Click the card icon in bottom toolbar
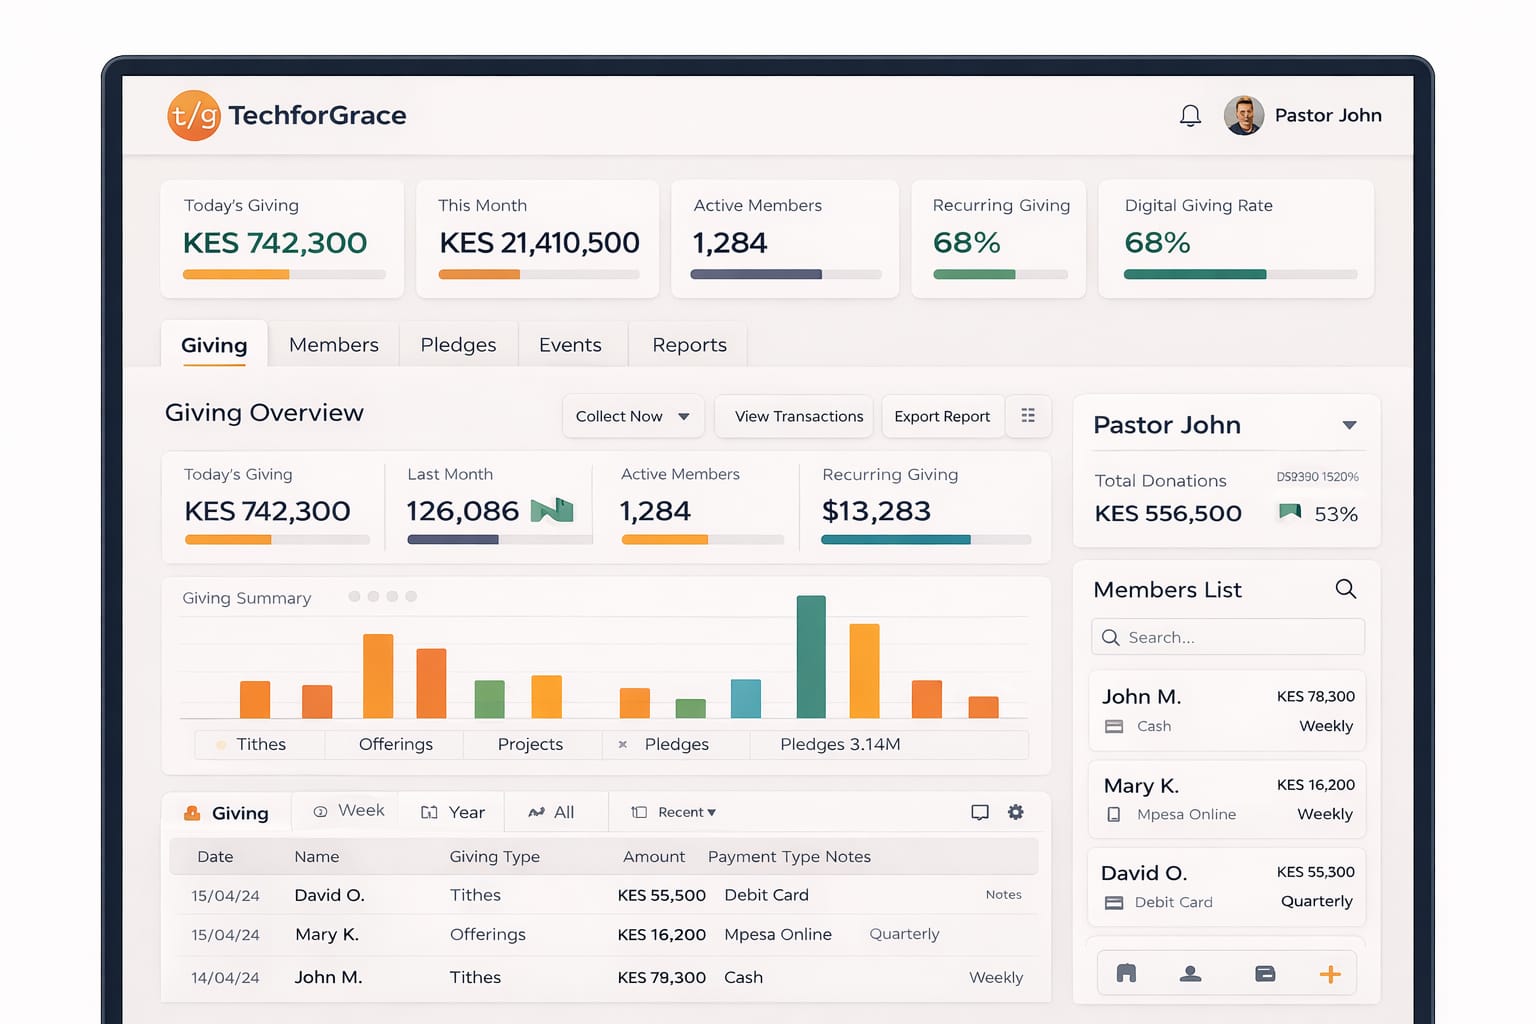The image size is (1536, 1024). coord(1265,974)
